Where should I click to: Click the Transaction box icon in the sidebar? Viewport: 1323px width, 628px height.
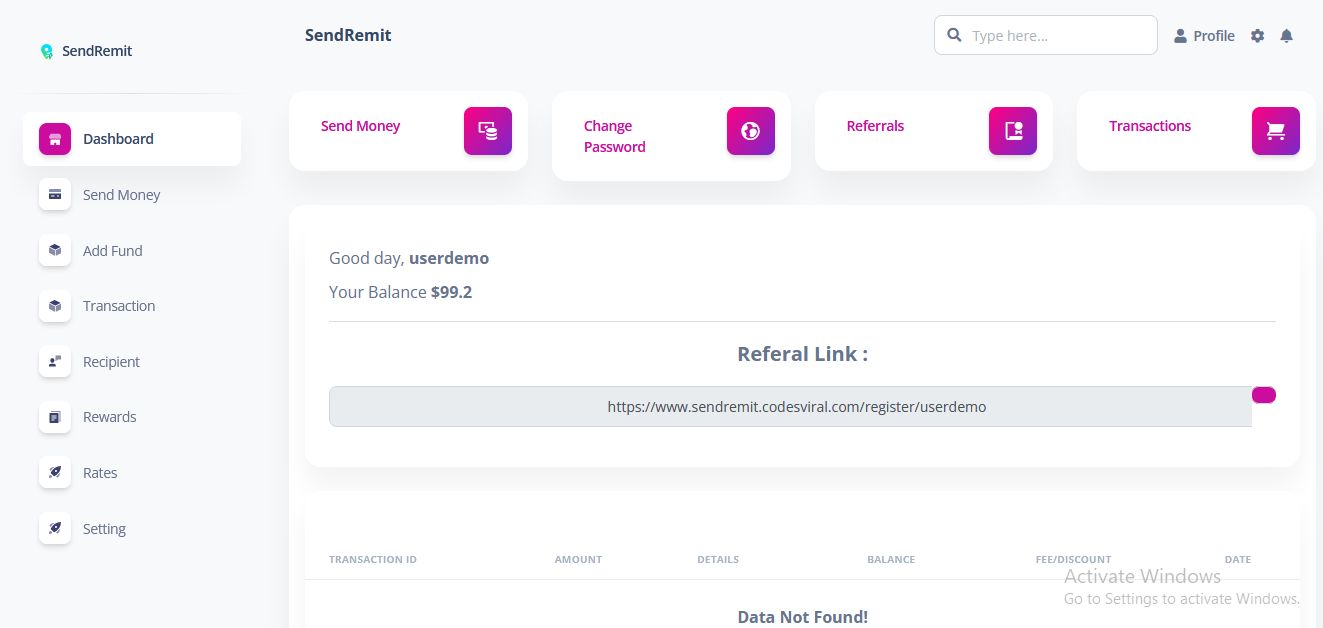click(x=55, y=306)
